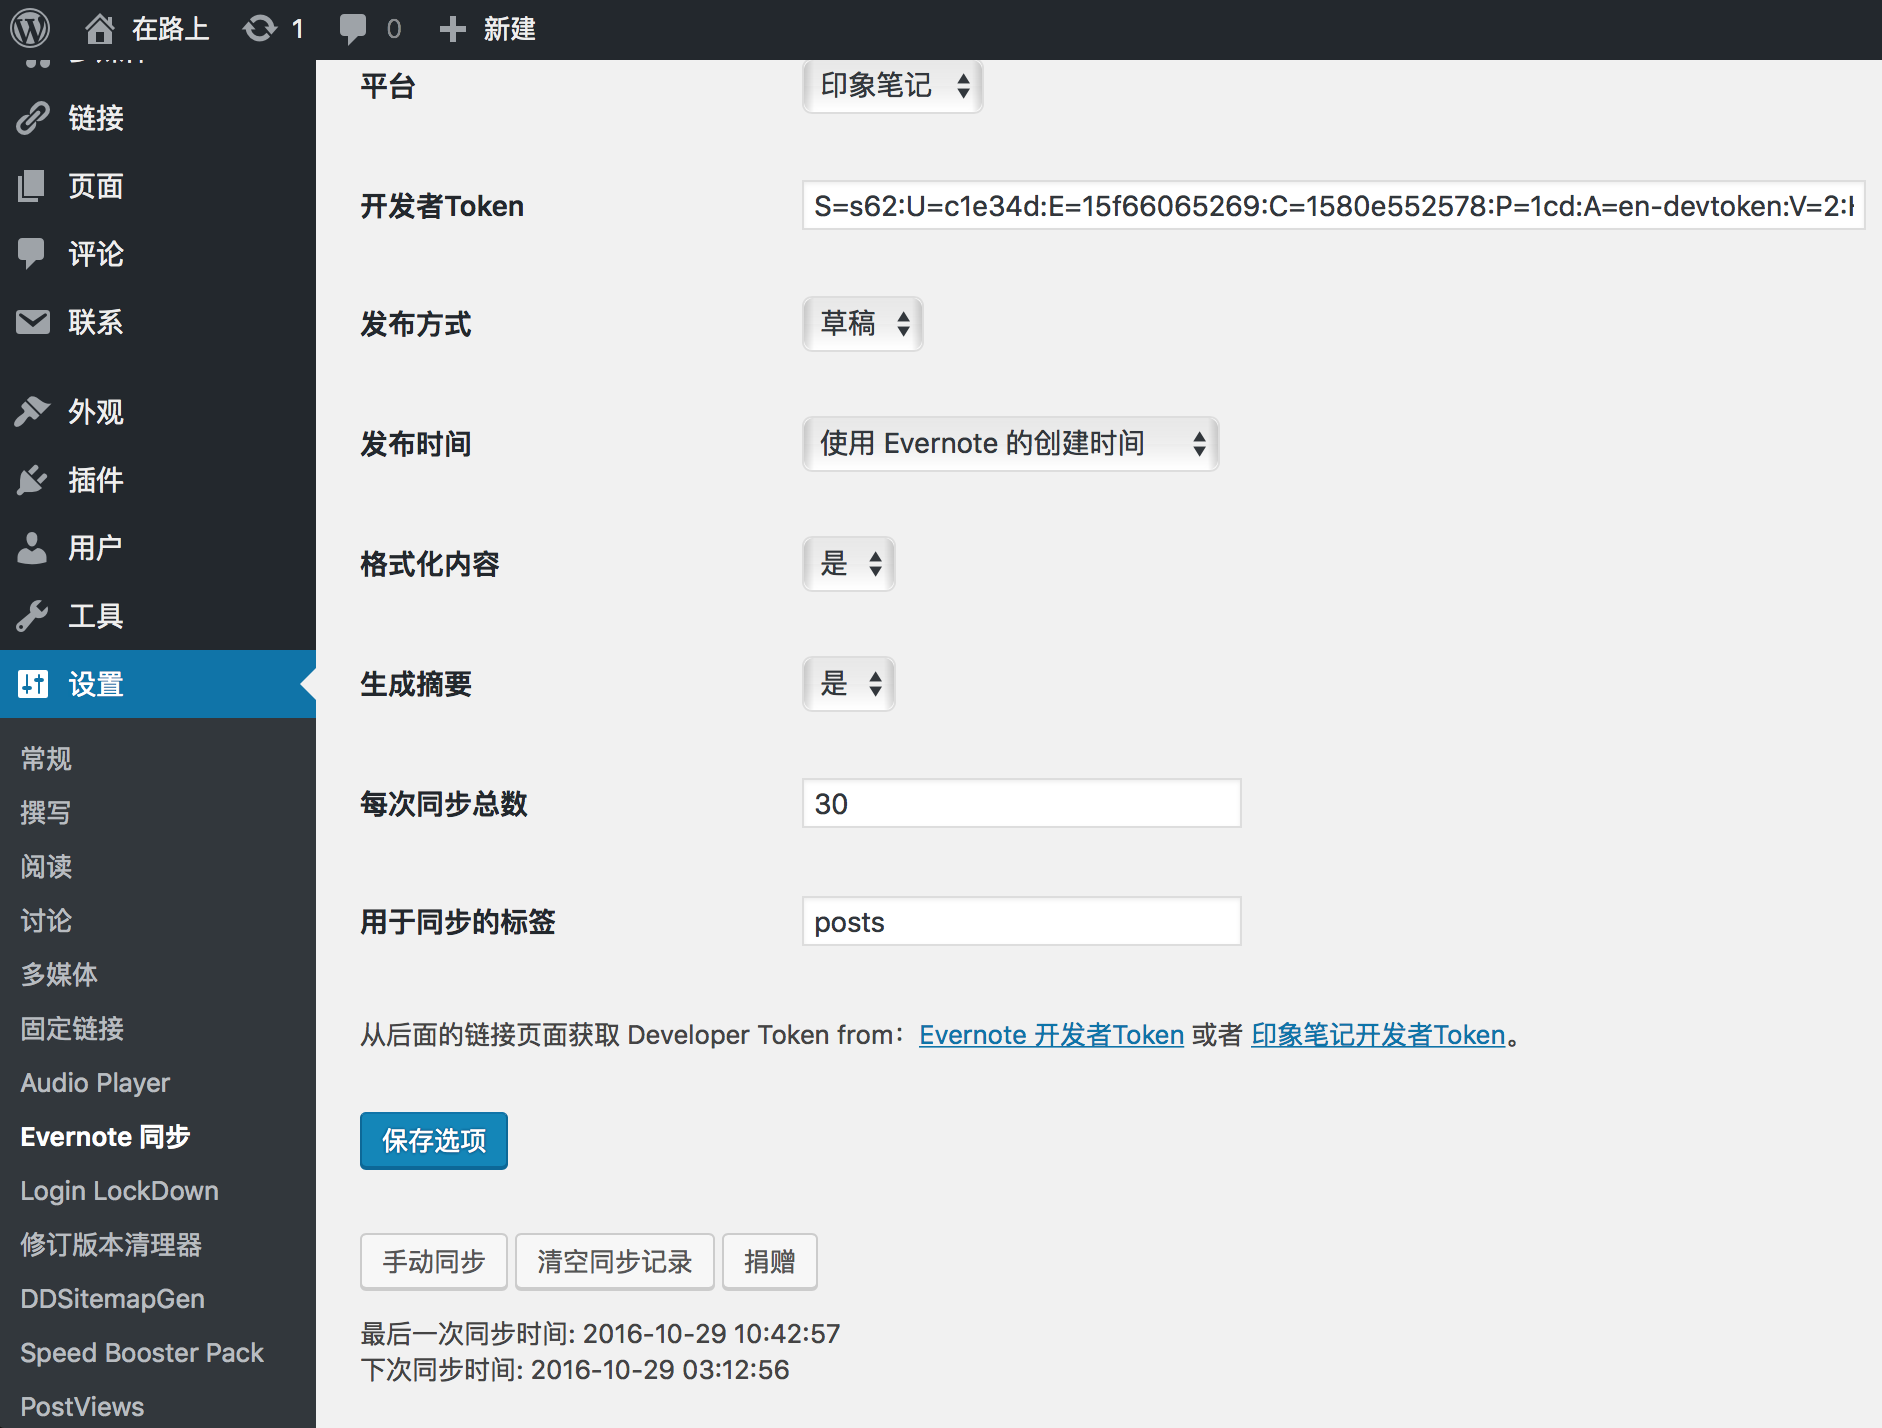Open the updates refresh icon showing 1

[x=260, y=29]
